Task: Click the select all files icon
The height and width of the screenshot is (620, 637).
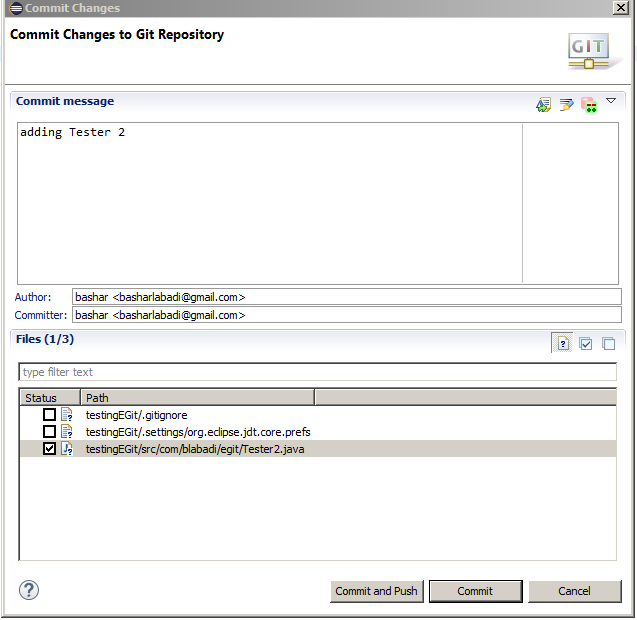Action: tap(585, 344)
